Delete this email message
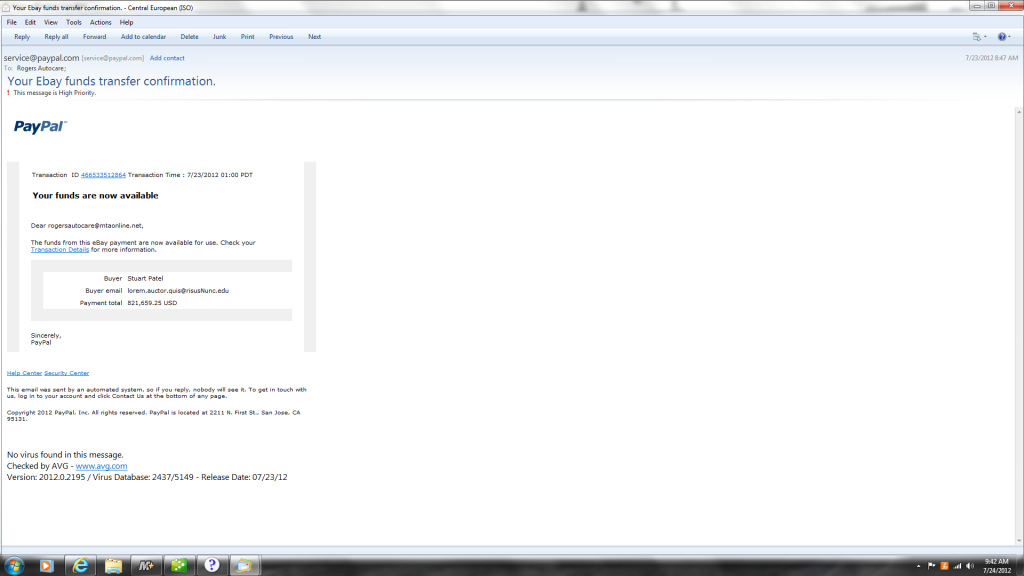This screenshot has height=576, width=1024. pos(189,37)
